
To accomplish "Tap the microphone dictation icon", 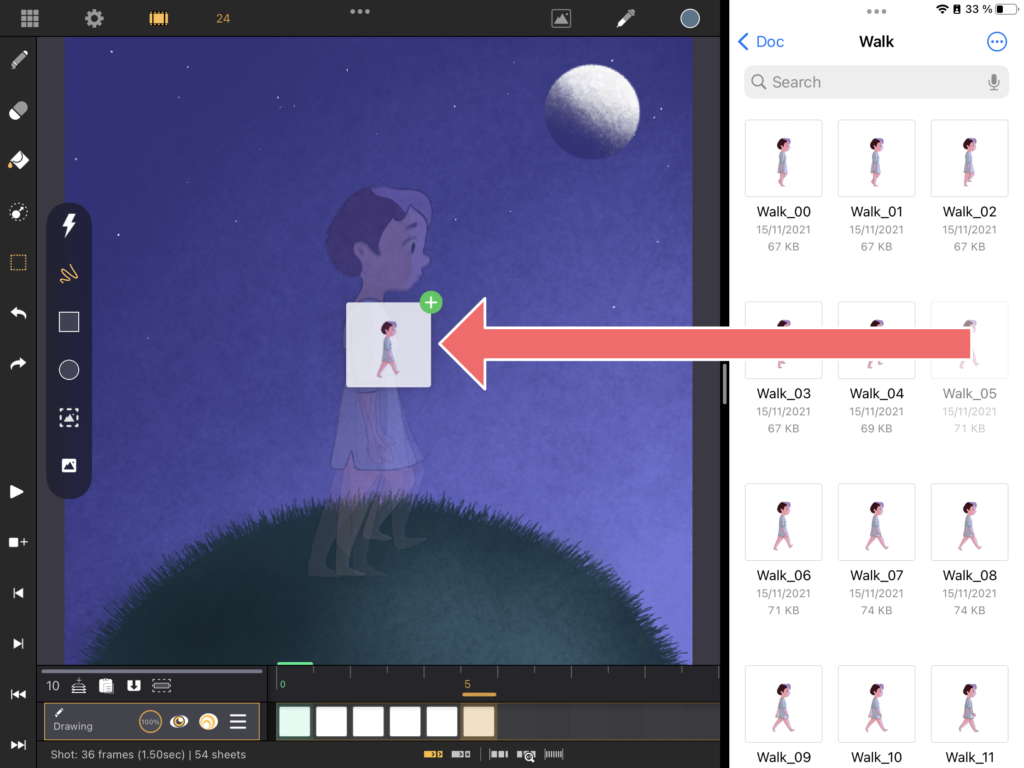I will coord(993,82).
